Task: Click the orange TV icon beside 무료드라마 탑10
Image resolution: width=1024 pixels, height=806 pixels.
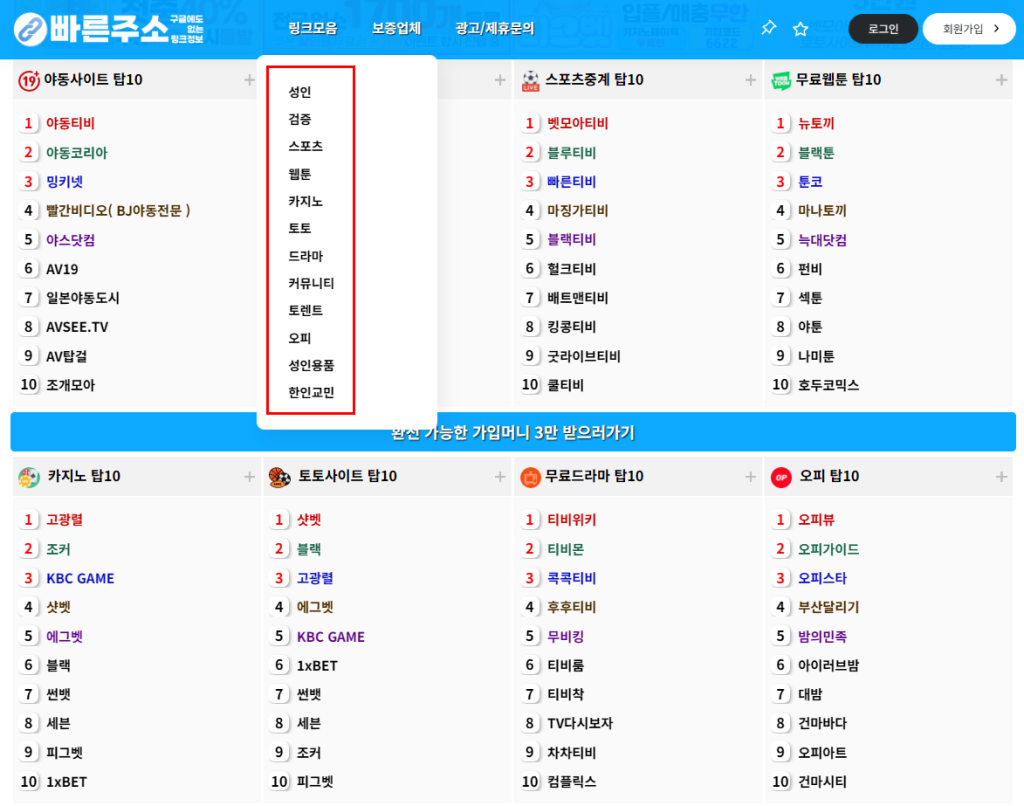Action: [530, 477]
